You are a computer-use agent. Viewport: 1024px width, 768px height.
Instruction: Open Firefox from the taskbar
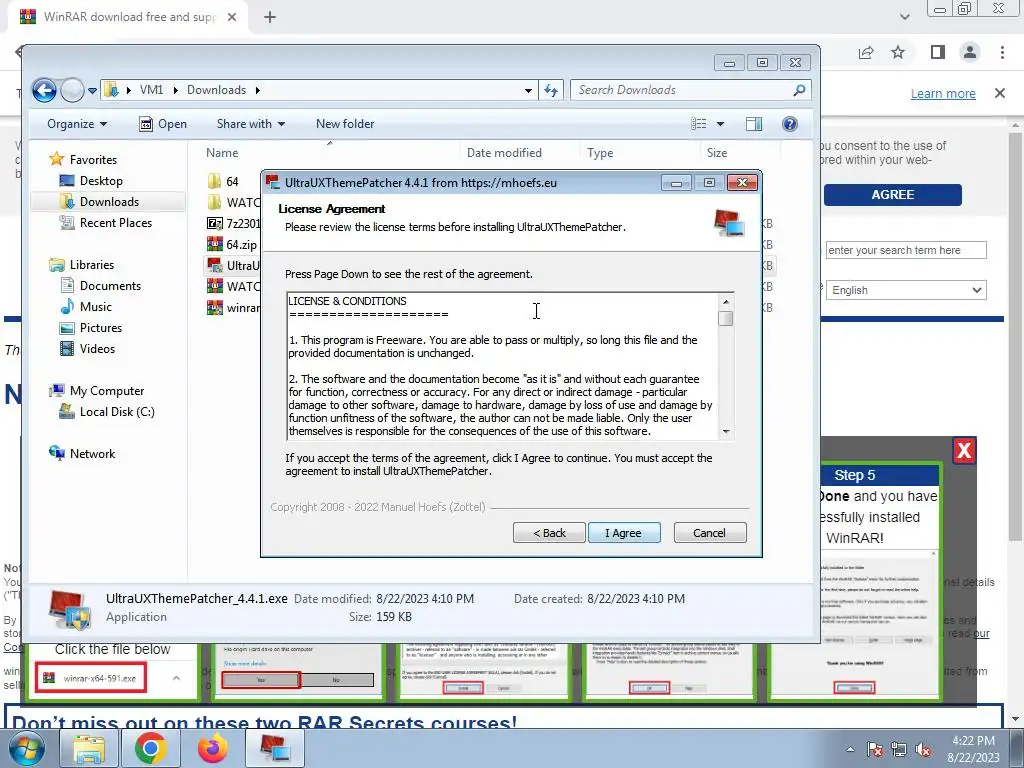click(x=212, y=748)
